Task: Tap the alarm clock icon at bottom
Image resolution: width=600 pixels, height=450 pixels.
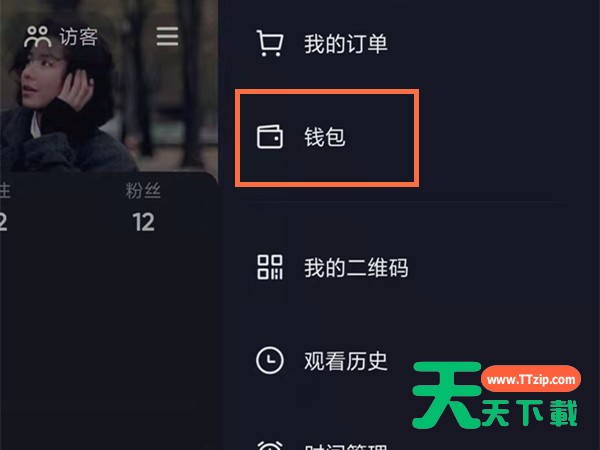Action: [x=270, y=445]
